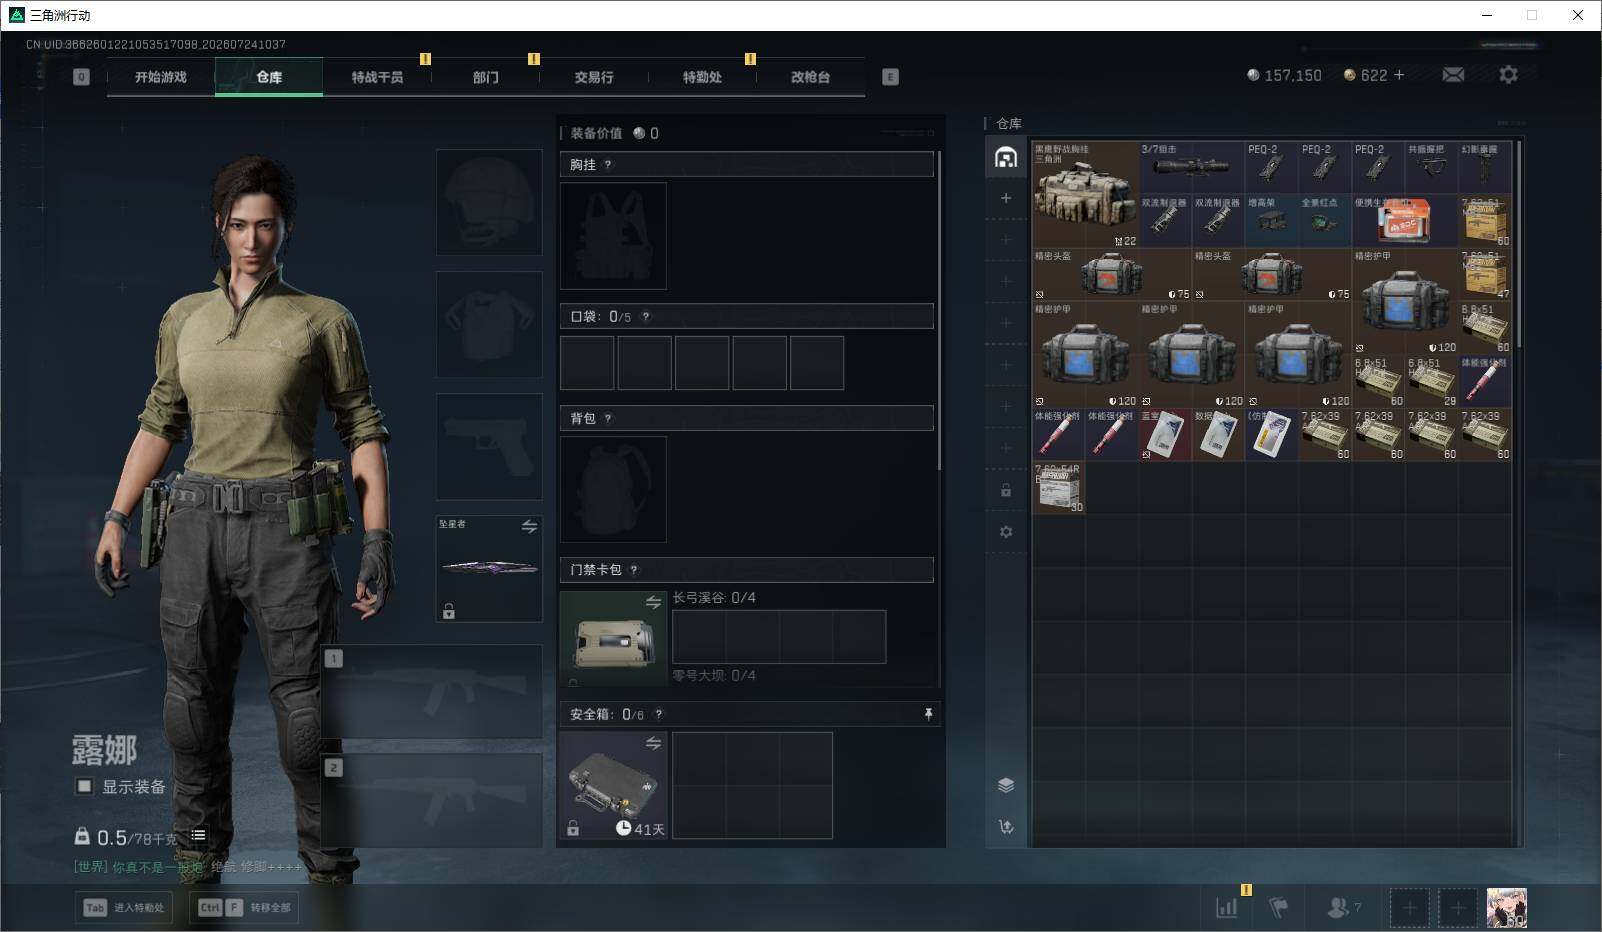Show help for 口袋 question mark
1602x932 pixels.
[646, 316]
